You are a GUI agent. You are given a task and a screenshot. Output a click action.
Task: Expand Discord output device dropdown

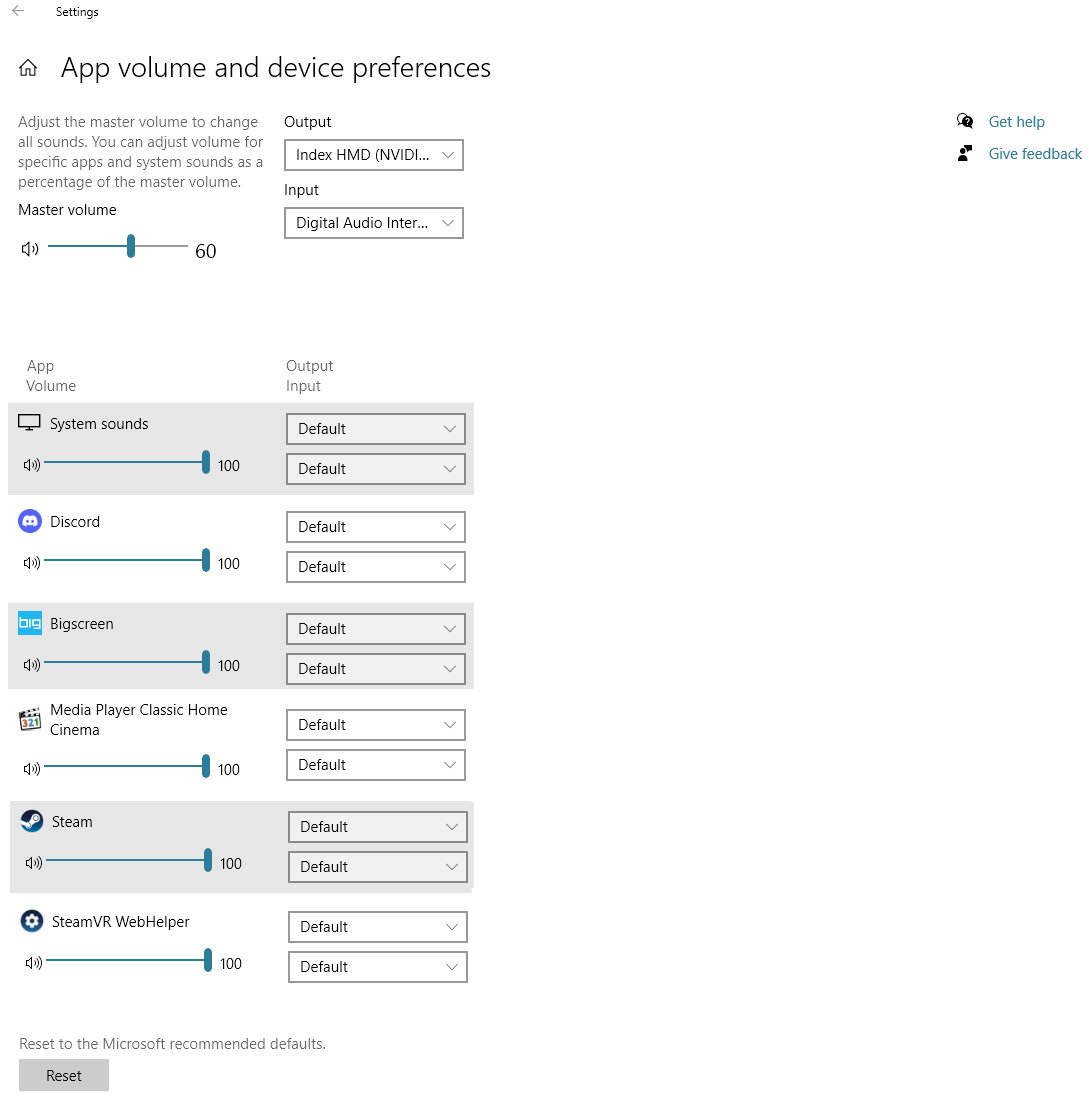tap(375, 526)
